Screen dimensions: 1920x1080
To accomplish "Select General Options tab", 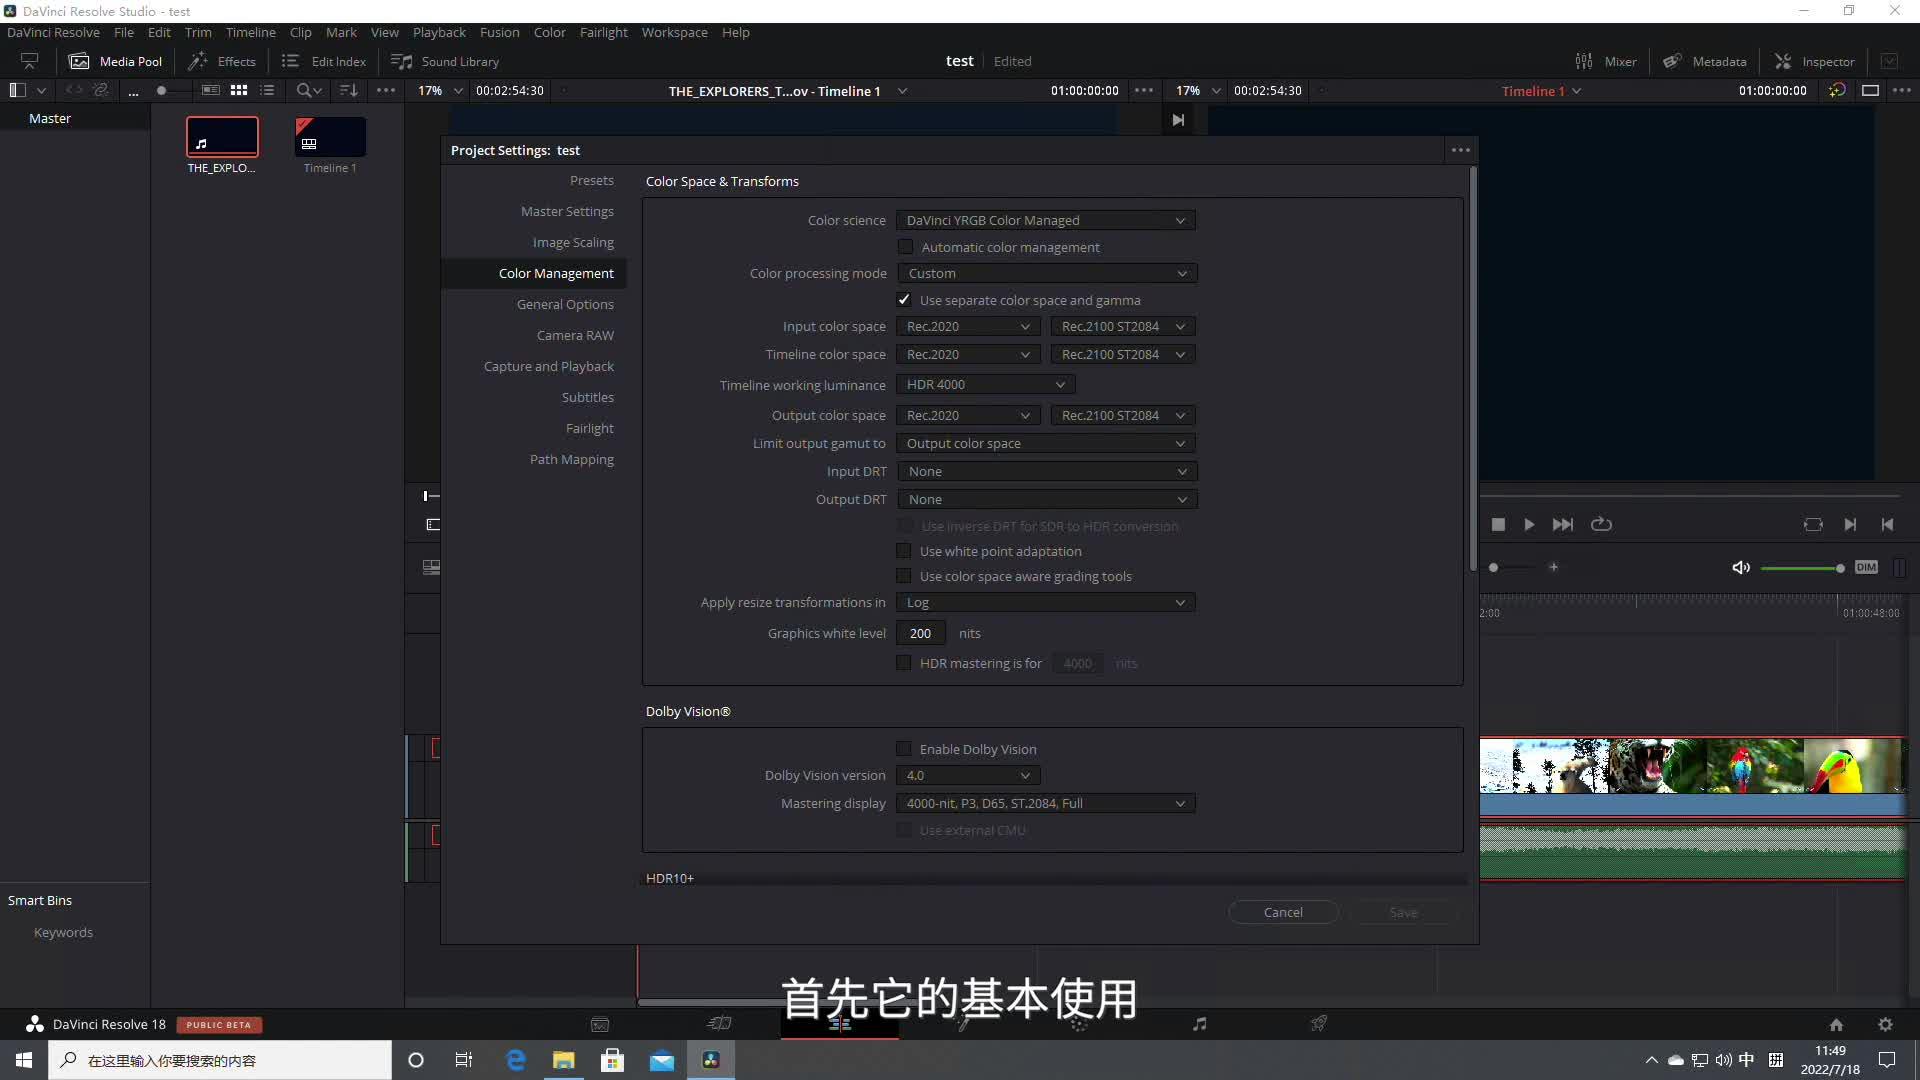I will [x=565, y=304].
